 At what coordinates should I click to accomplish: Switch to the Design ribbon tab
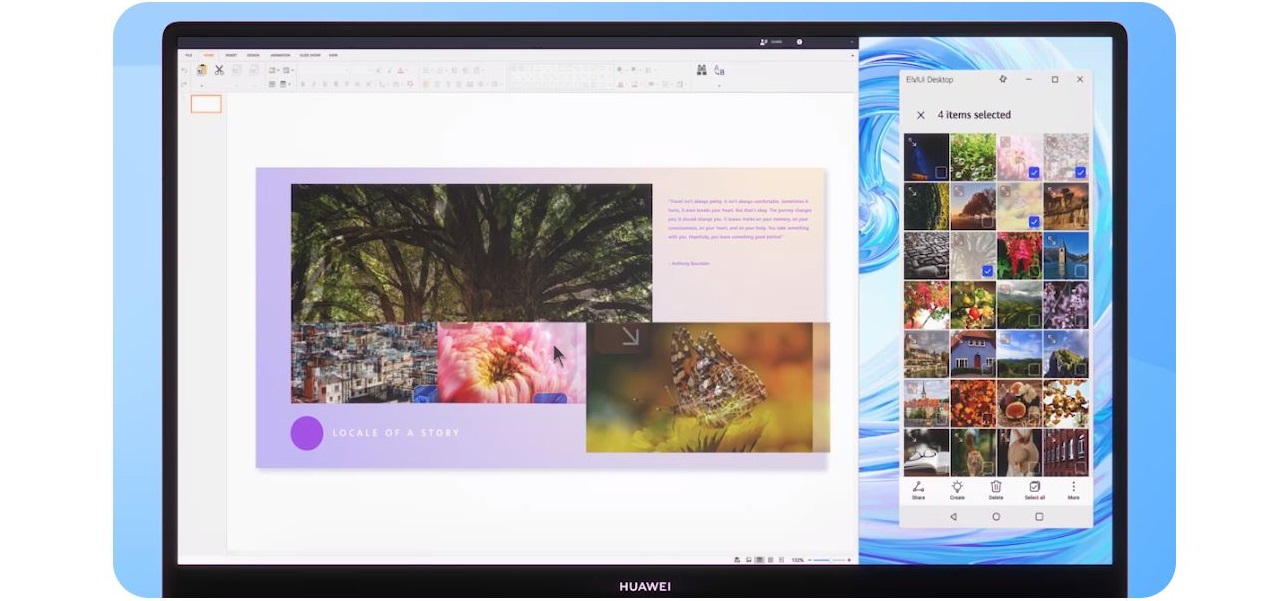[x=253, y=55]
